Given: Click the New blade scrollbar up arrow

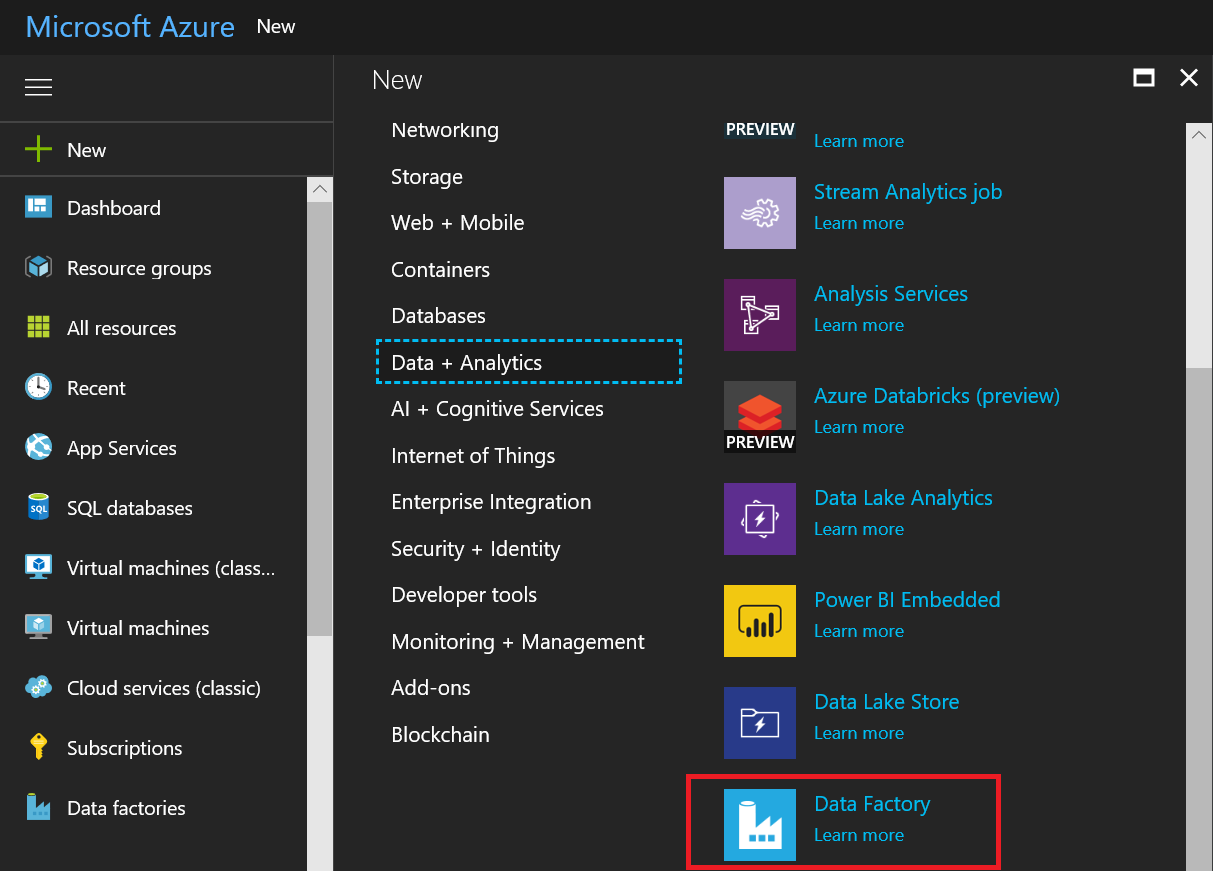Looking at the screenshot, I should (1199, 134).
